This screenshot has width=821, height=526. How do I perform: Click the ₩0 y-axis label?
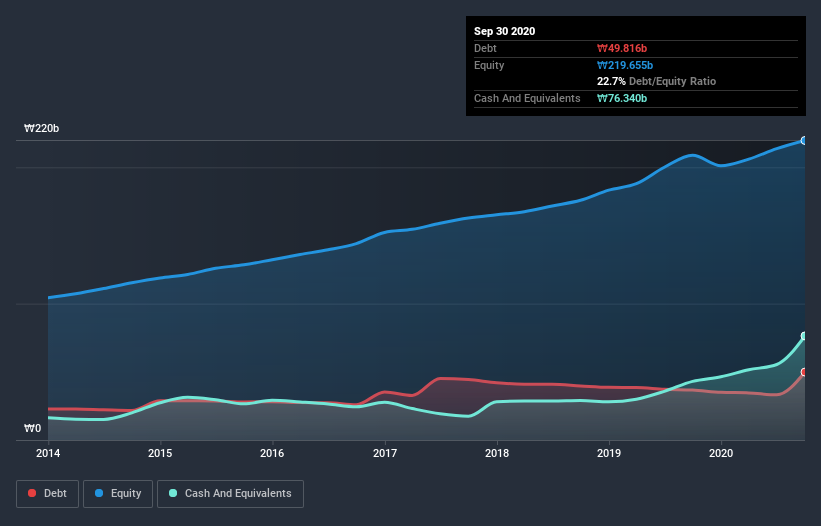click(x=32, y=429)
